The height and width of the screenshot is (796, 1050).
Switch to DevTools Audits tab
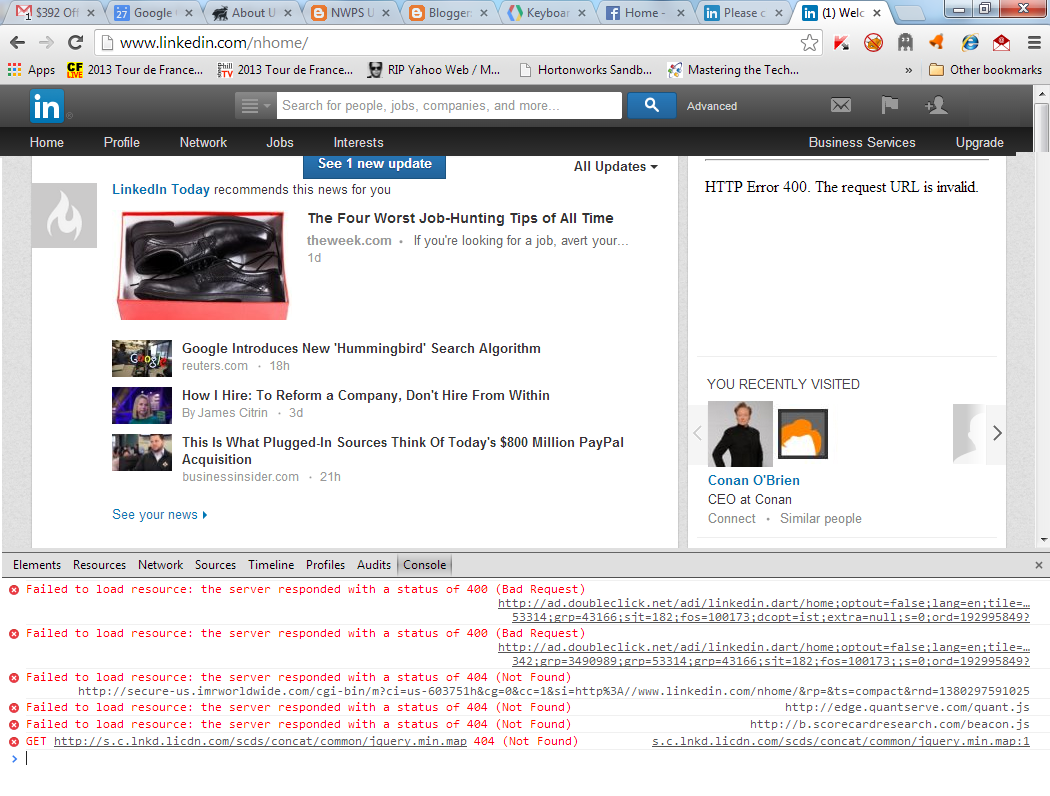click(x=374, y=565)
